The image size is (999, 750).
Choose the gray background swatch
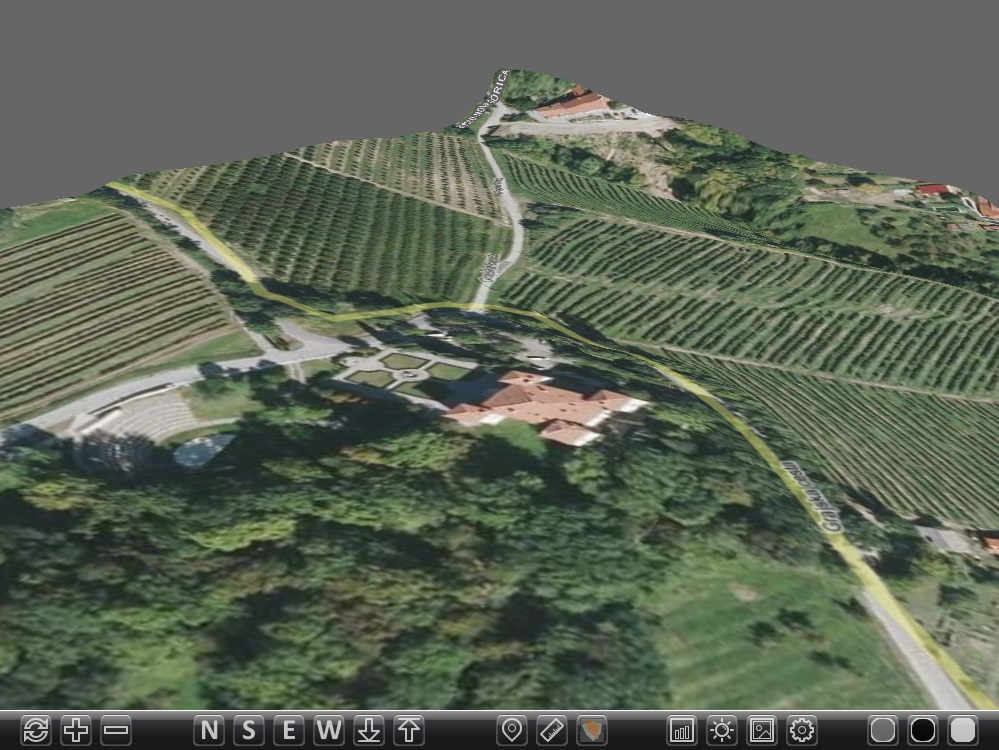pyautogui.click(x=882, y=730)
